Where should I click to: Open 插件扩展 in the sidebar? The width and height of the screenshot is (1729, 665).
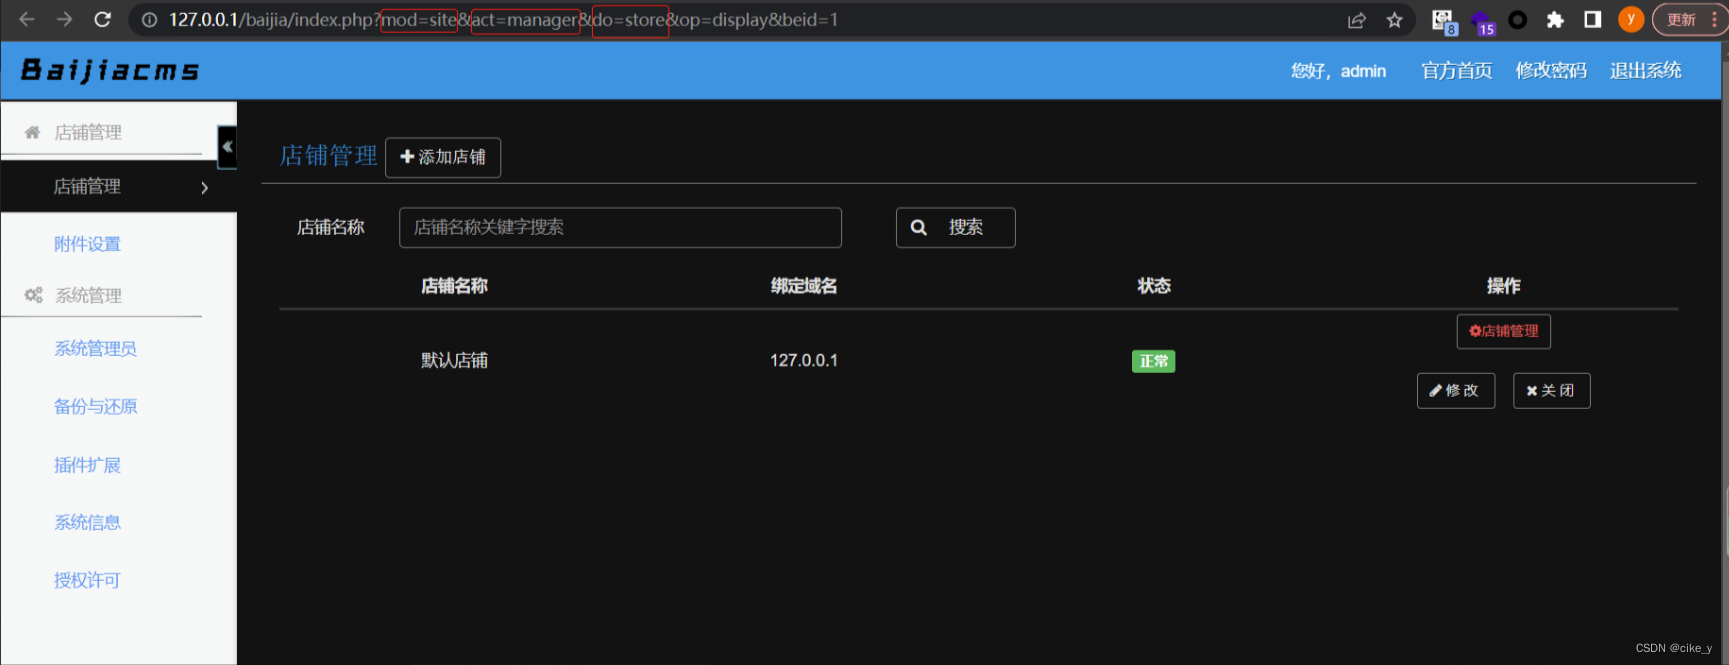(x=87, y=465)
